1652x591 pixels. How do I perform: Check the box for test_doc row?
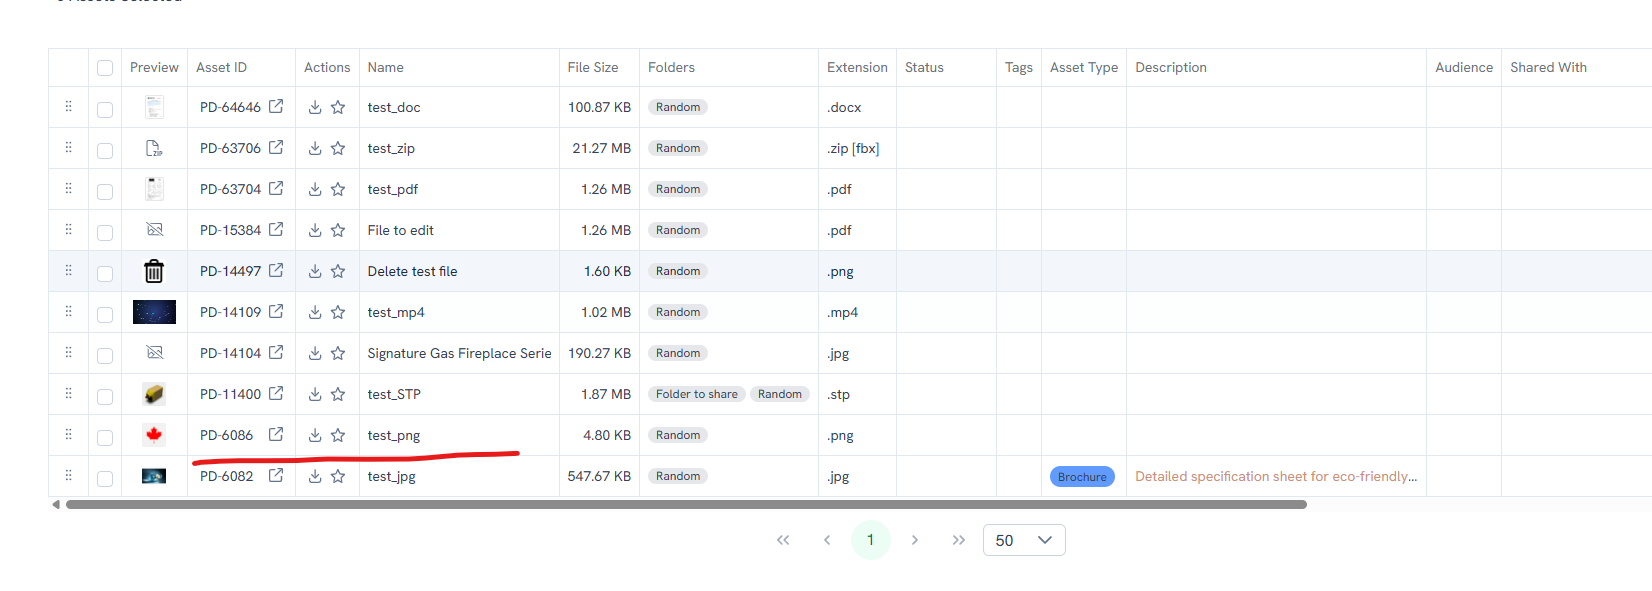point(105,109)
